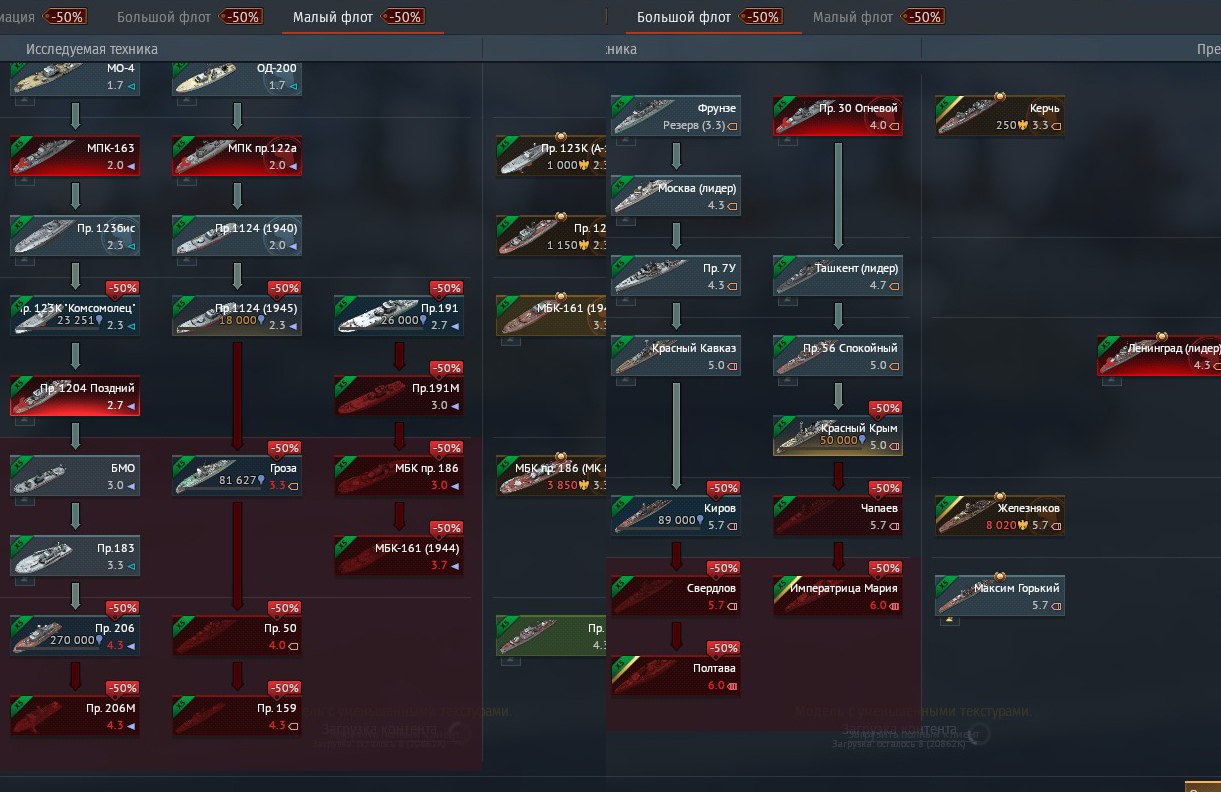Click the -50% badge above Пр. 206

tap(122, 608)
